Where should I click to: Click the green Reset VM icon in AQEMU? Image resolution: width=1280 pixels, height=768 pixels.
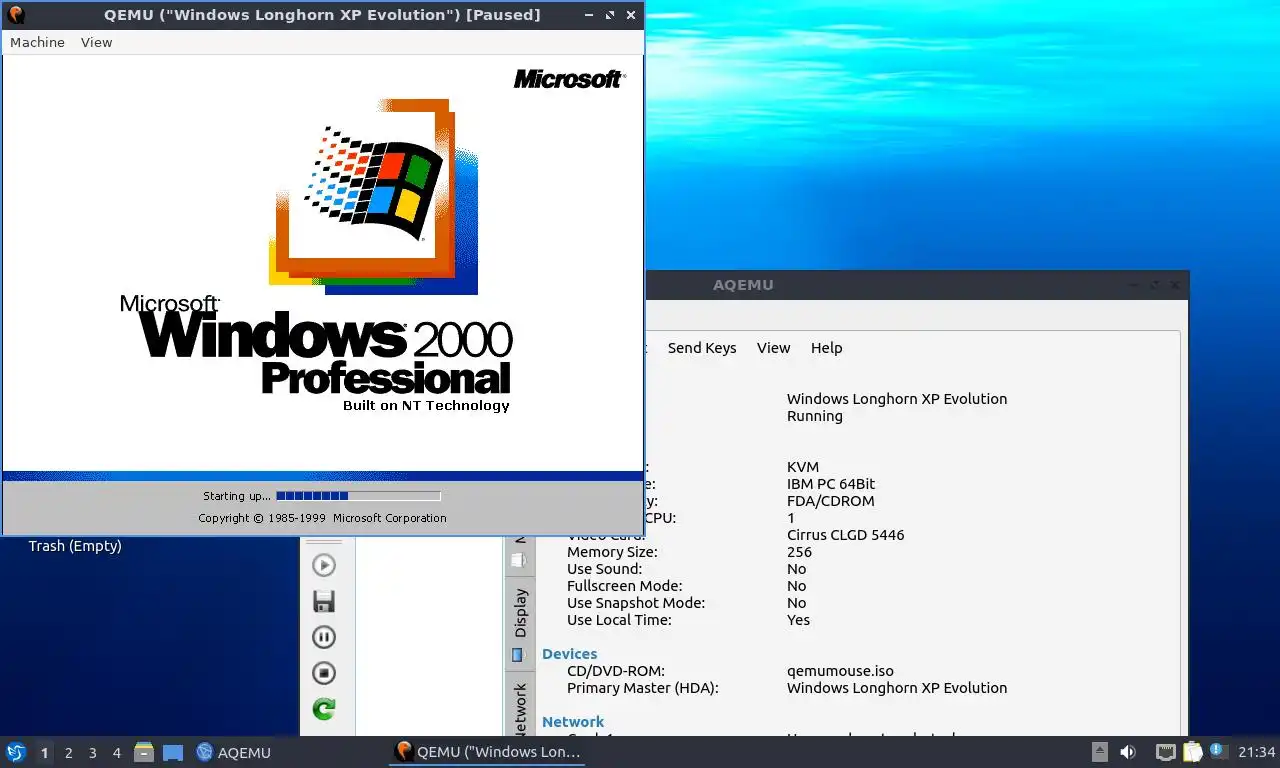click(x=323, y=709)
